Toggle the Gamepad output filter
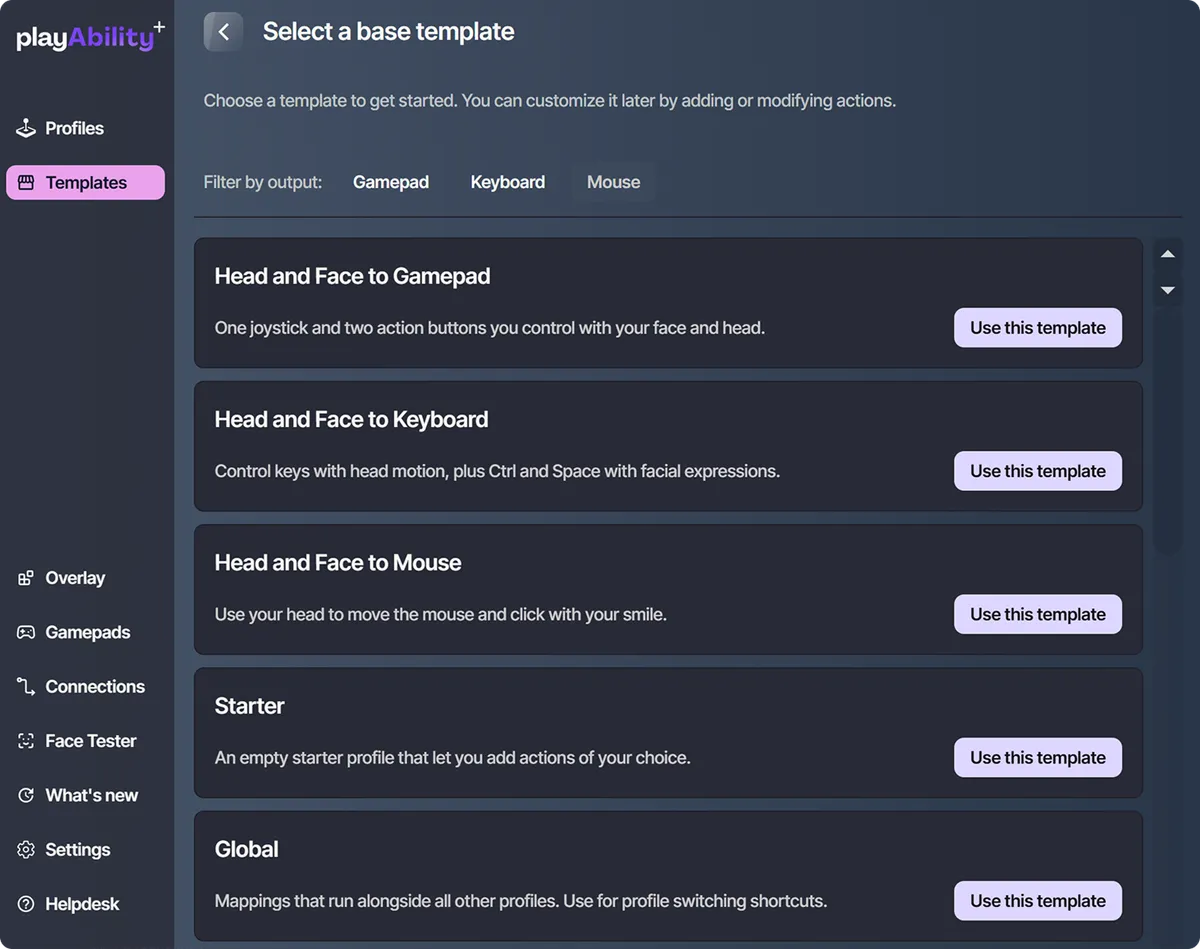The width and height of the screenshot is (1200, 949). tap(391, 182)
